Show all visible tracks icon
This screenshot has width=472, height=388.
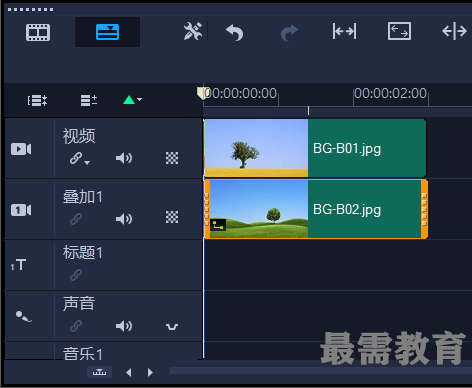point(37,100)
